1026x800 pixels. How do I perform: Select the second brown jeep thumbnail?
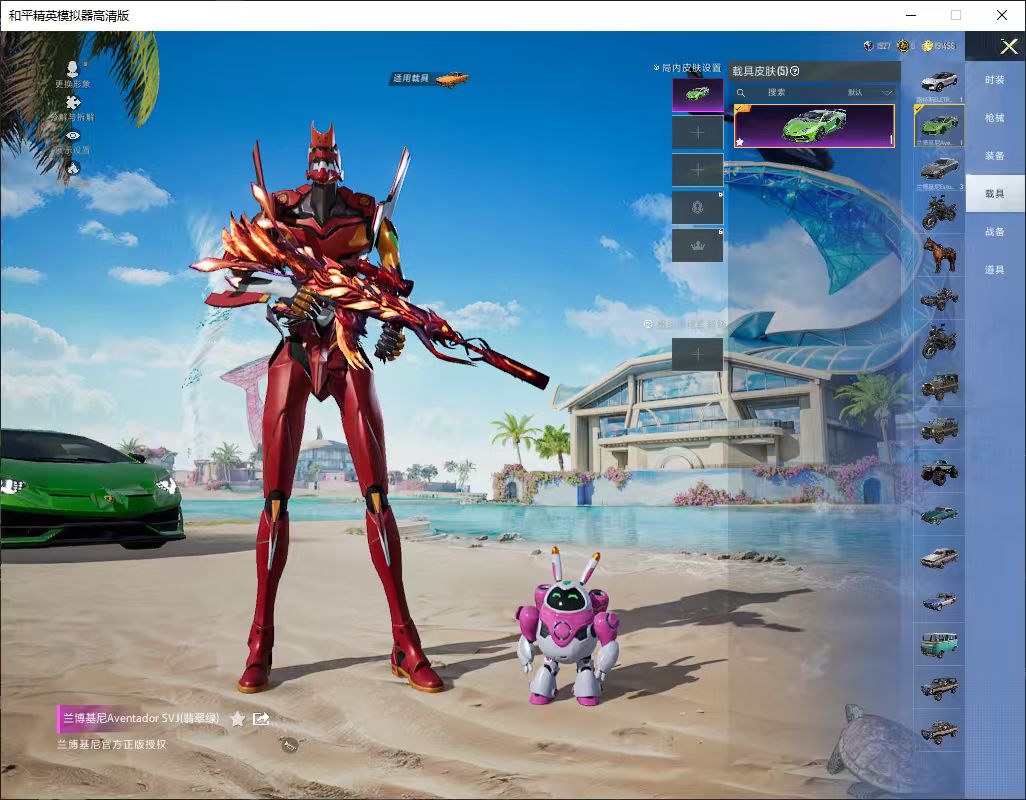[940, 429]
